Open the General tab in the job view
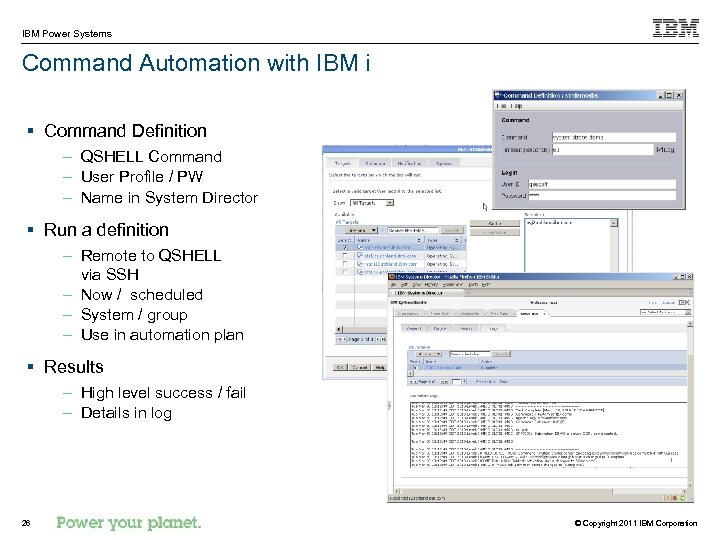 click(414, 328)
